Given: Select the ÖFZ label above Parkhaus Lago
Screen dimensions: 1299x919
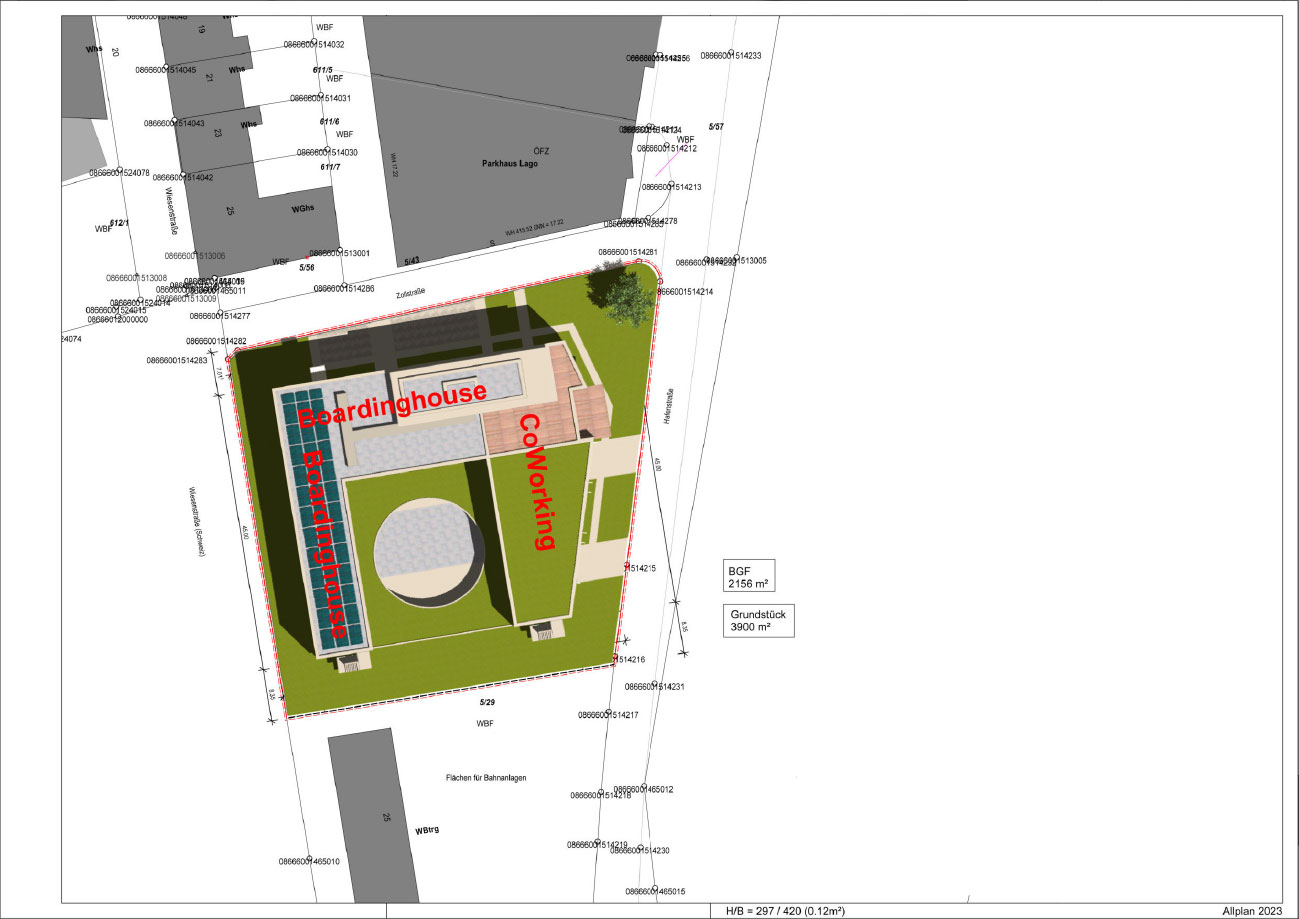Looking at the screenshot, I should click(x=541, y=150).
